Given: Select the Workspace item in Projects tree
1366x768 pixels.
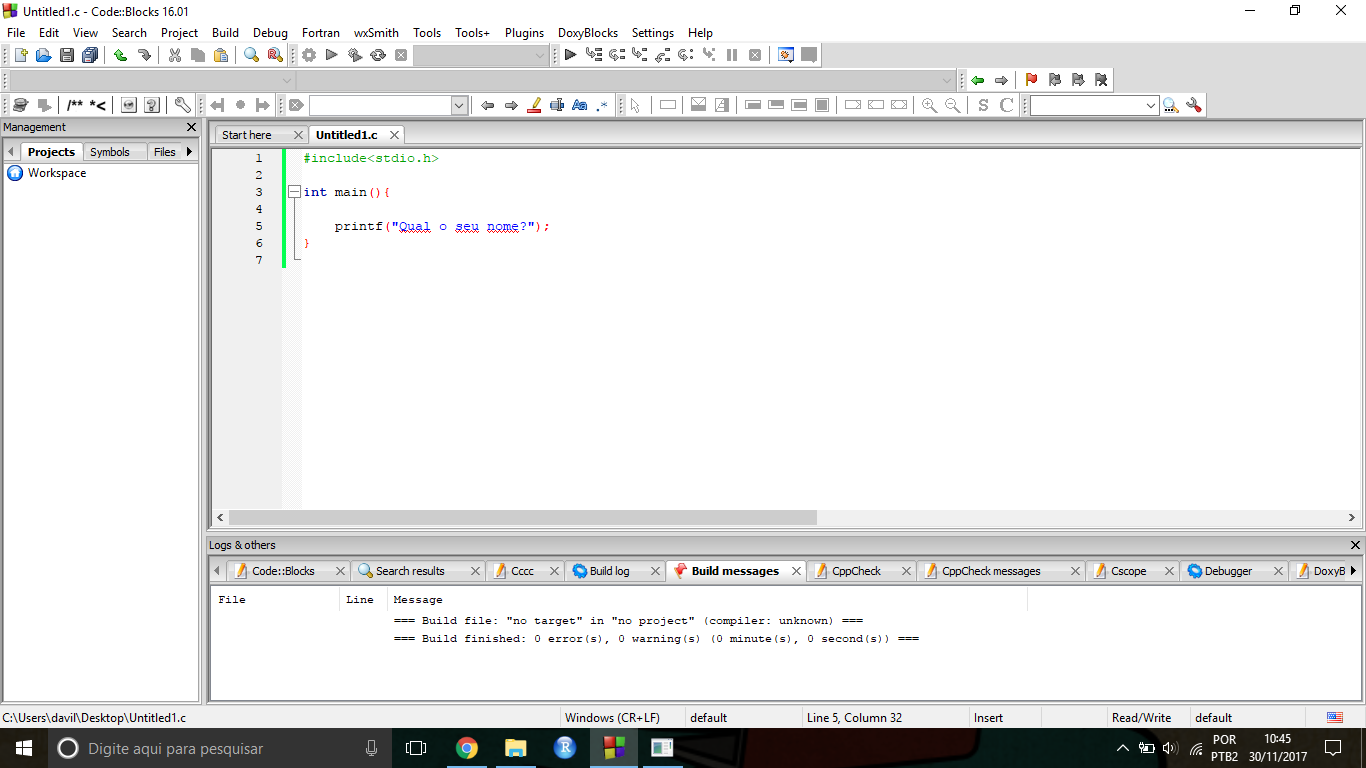Looking at the screenshot, I should coord(57,173).
